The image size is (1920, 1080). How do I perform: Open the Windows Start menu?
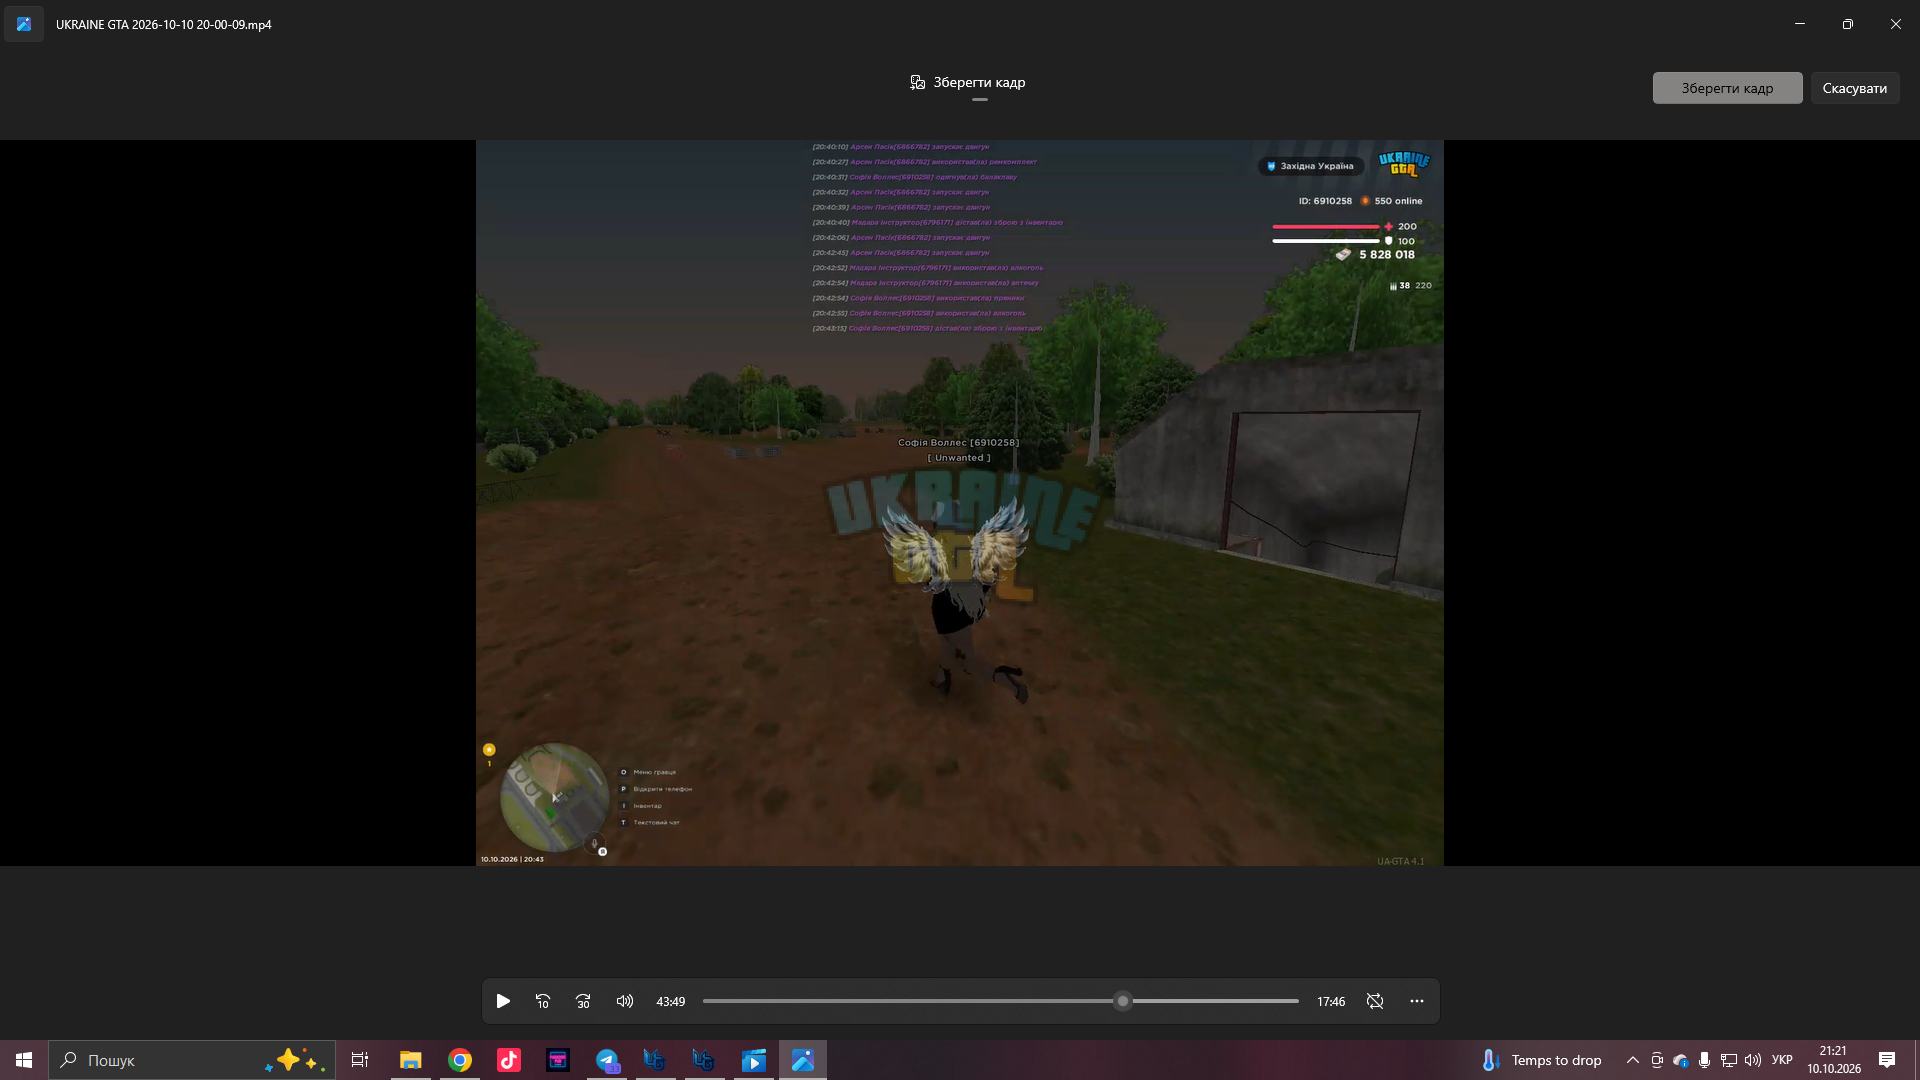(x=24, y=1060)
